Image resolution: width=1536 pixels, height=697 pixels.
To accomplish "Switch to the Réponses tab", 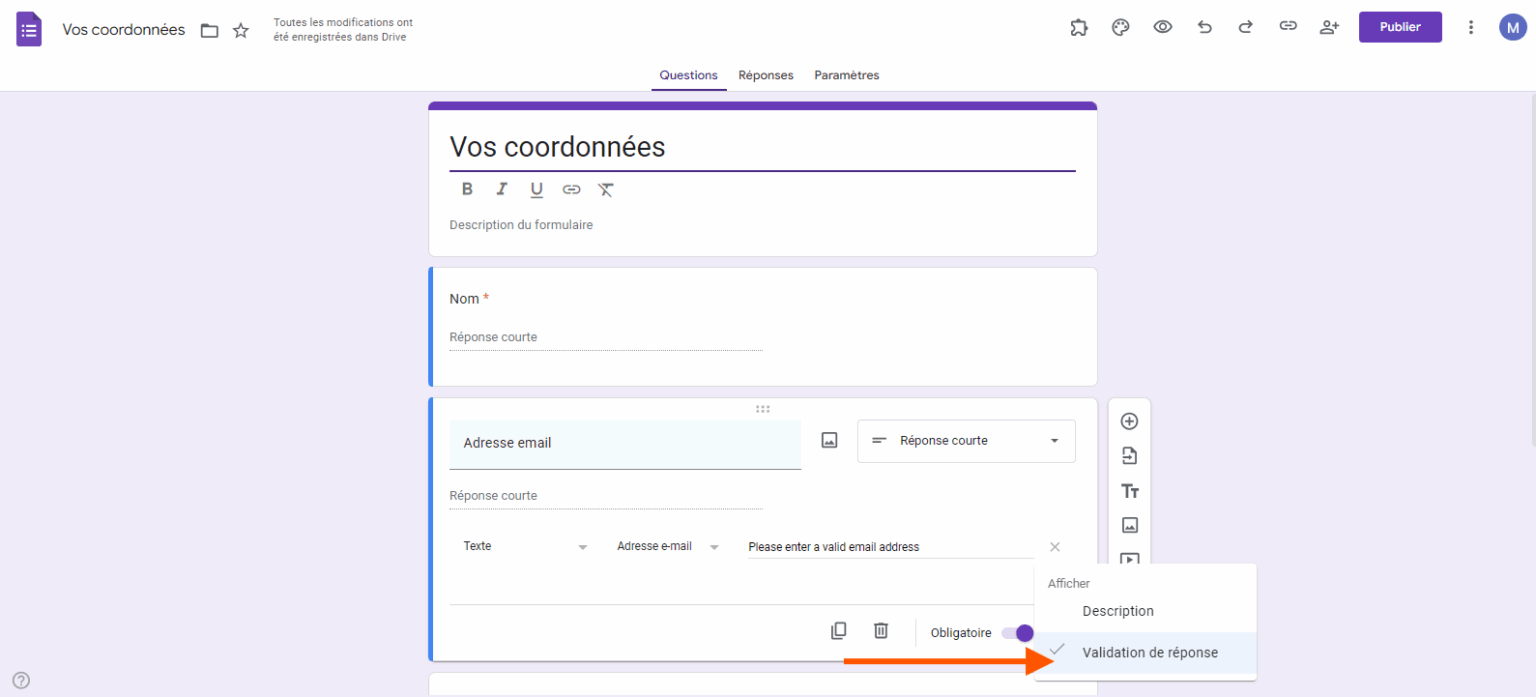I will [766, 75].
